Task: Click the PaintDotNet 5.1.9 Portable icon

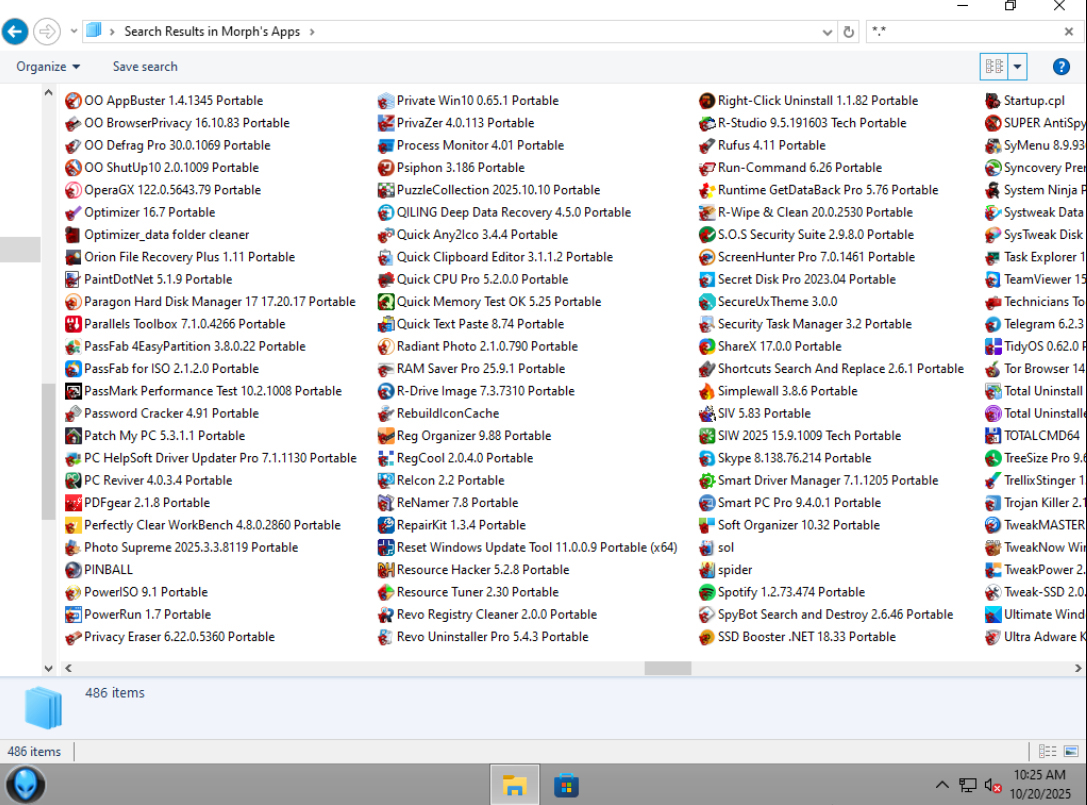Action: coord(73,279)
